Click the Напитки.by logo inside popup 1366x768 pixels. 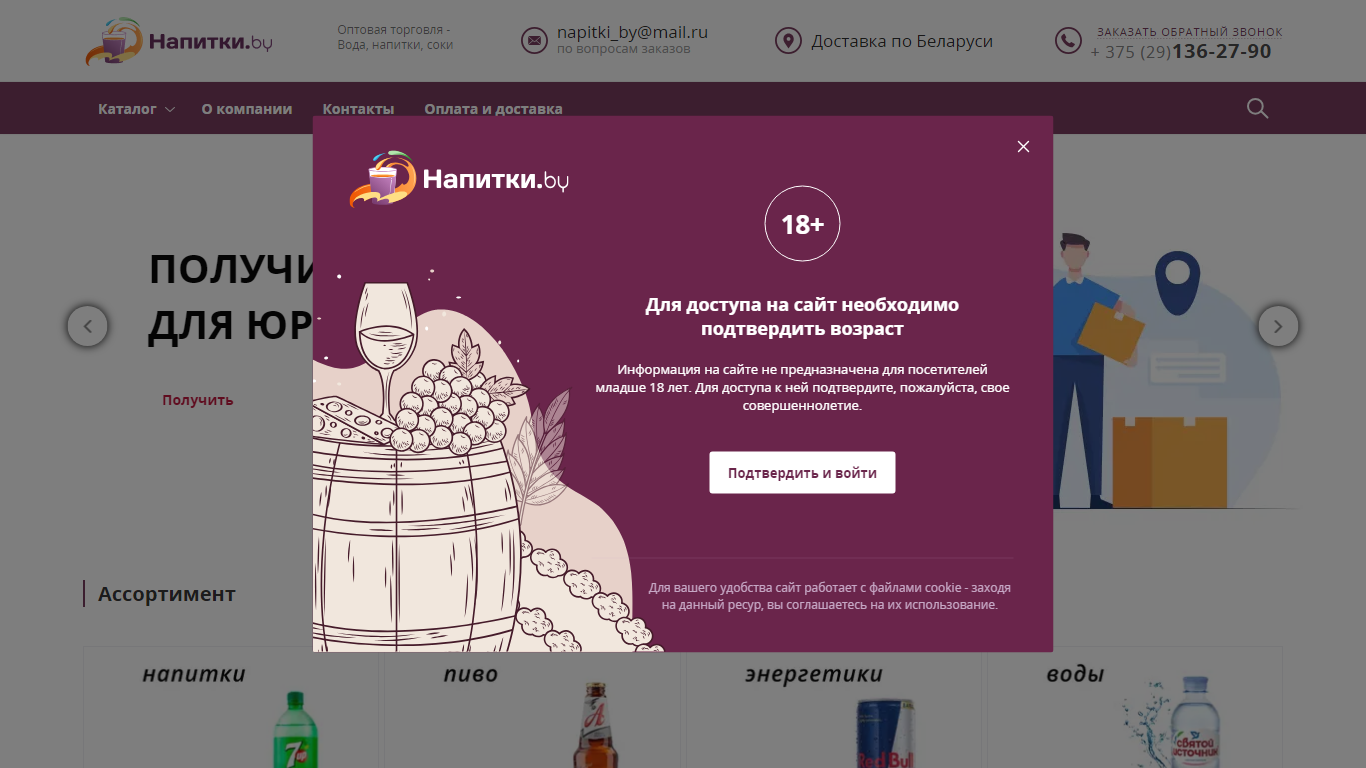coord(459,179)
